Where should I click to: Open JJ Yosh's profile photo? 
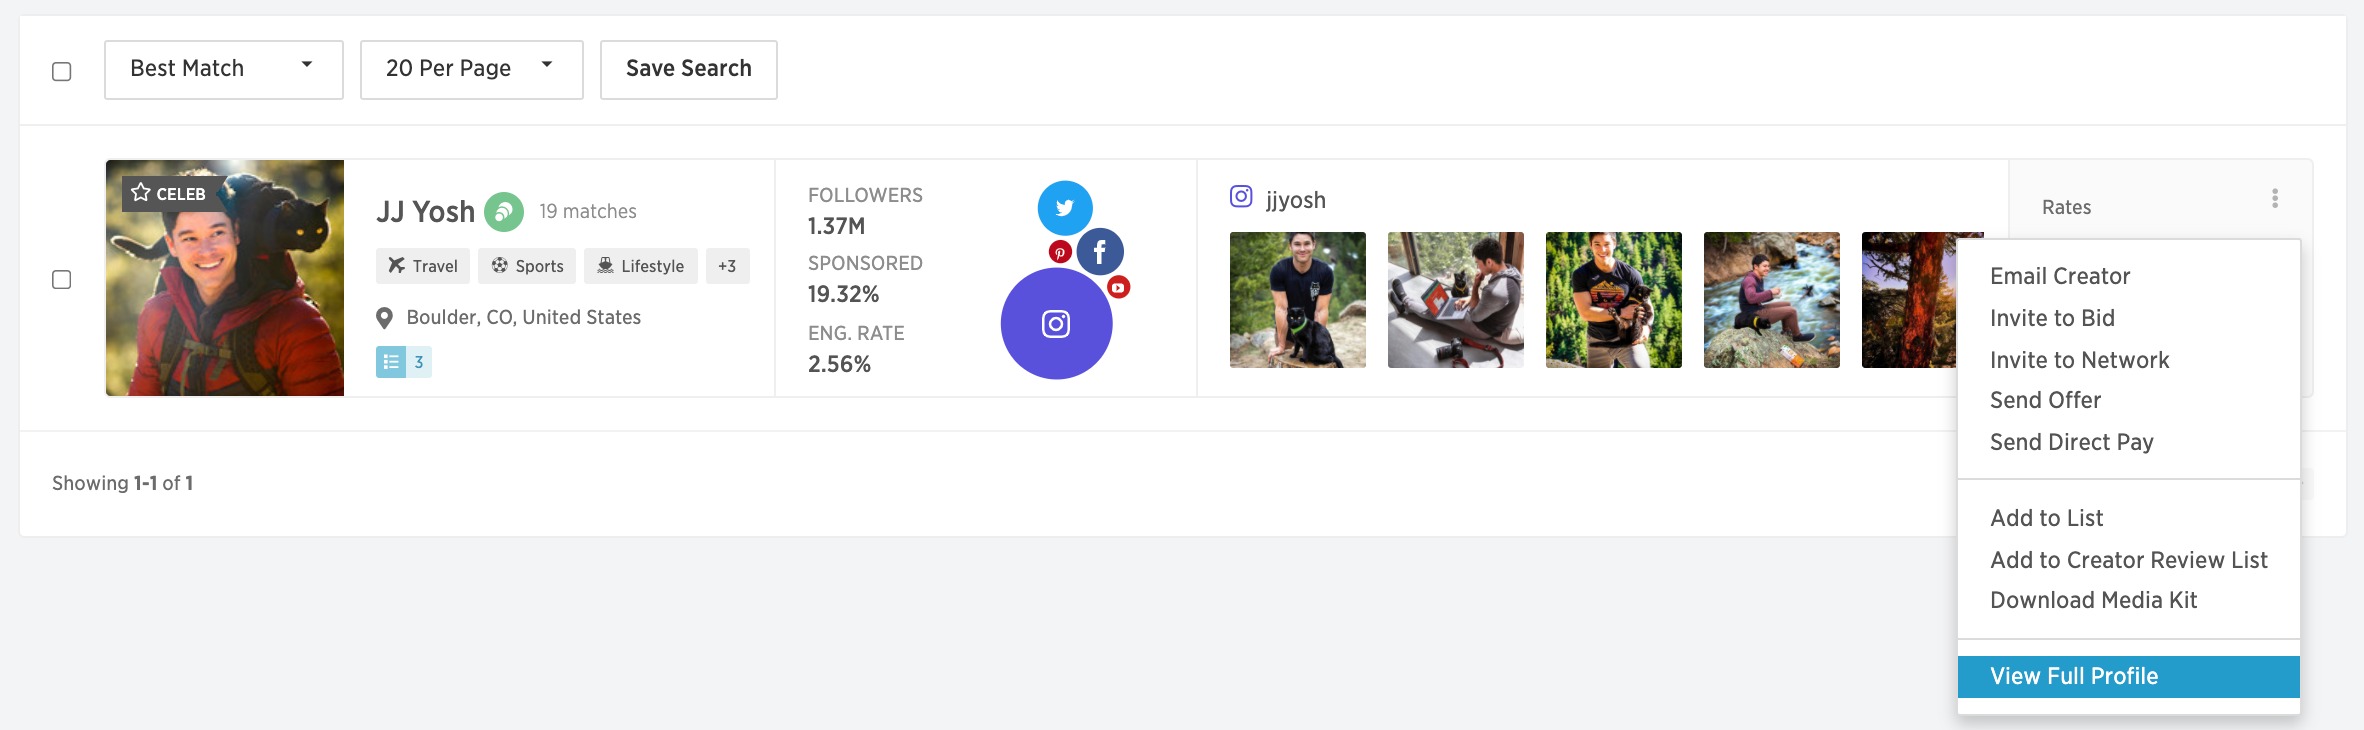point(225,278)
